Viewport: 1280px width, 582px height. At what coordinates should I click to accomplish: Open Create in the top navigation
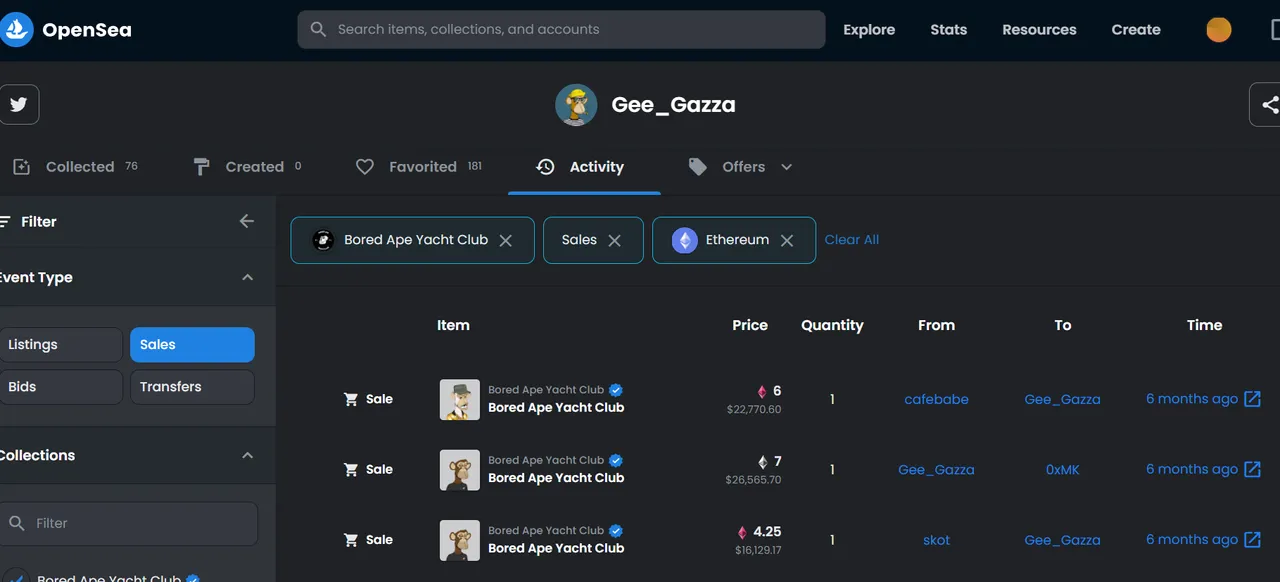(1136, 30)
